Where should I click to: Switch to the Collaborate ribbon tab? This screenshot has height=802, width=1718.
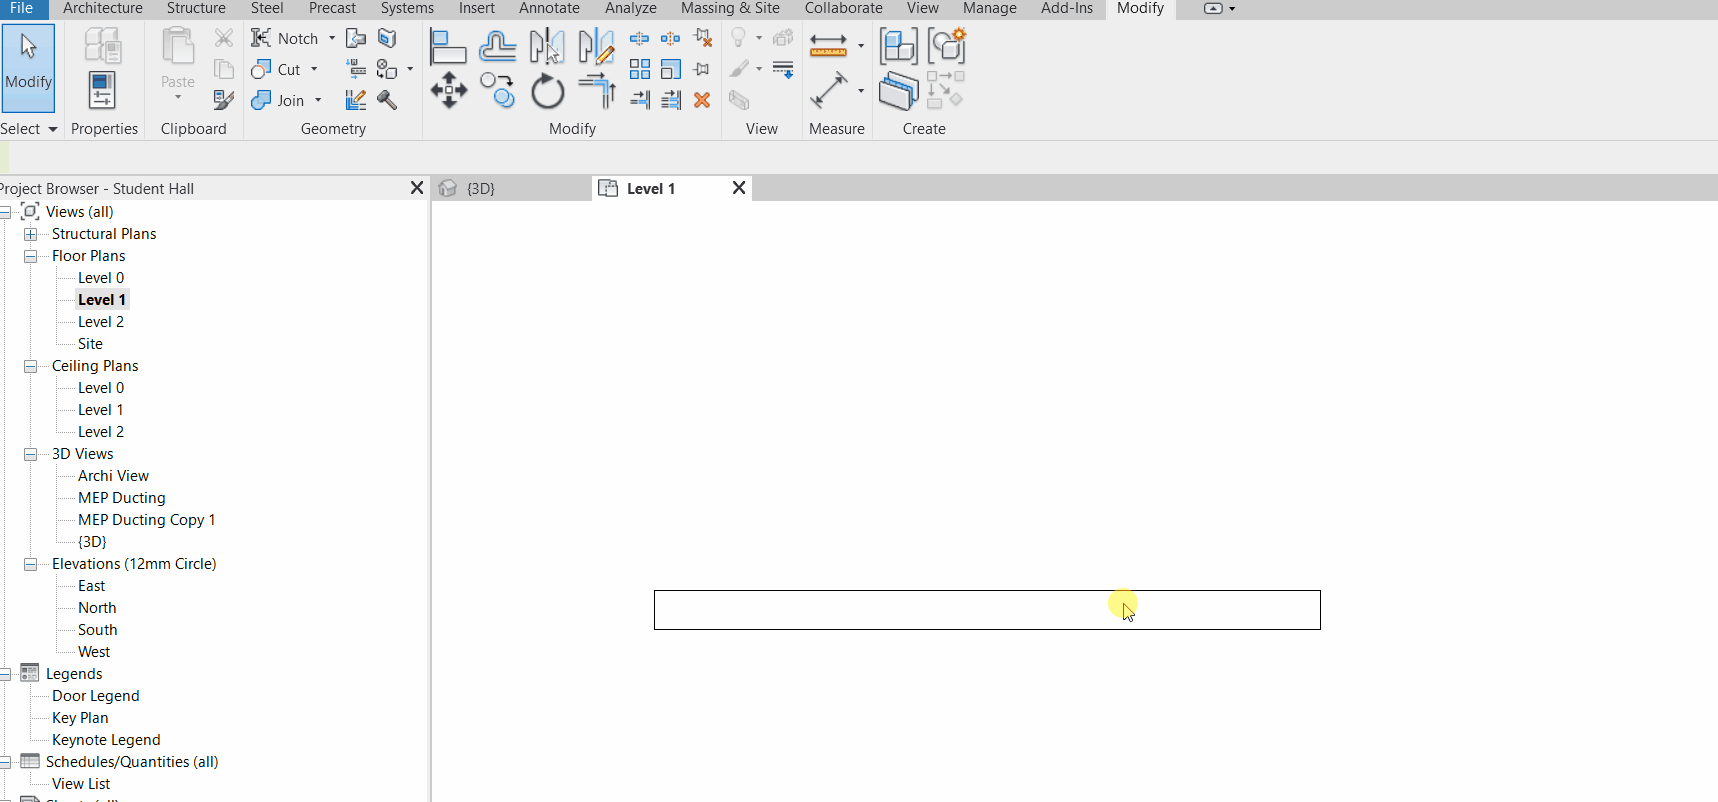coord(843,8)
